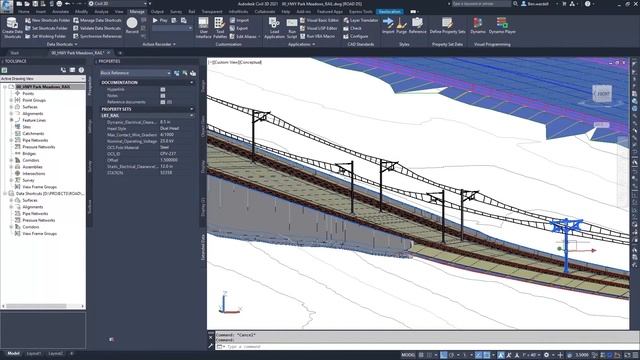640x360 pixels.
Task: Click Run Script
Action: (x=292, y=28)
